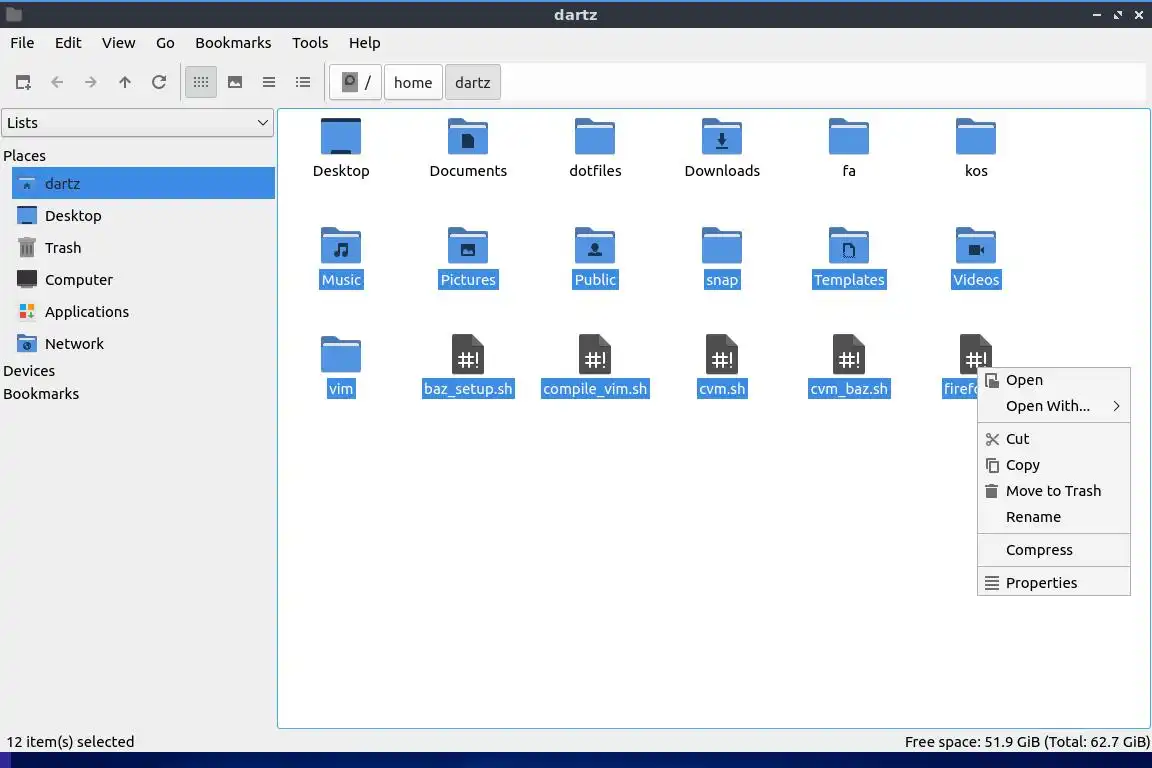This screenshot has width=1152, height=768.
Task: Switch to compact view mode
Action: tap(269, 82)
